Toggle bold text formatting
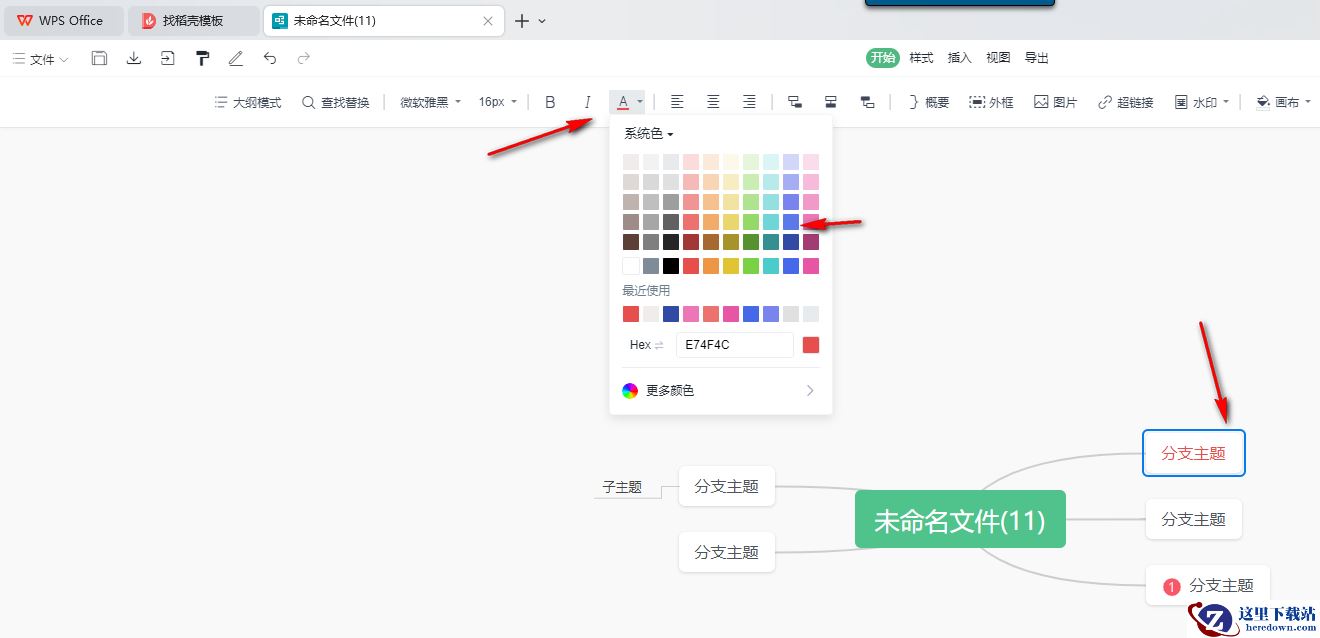The height and width of the screenshot is (638, 1320). tap(550, 102)
